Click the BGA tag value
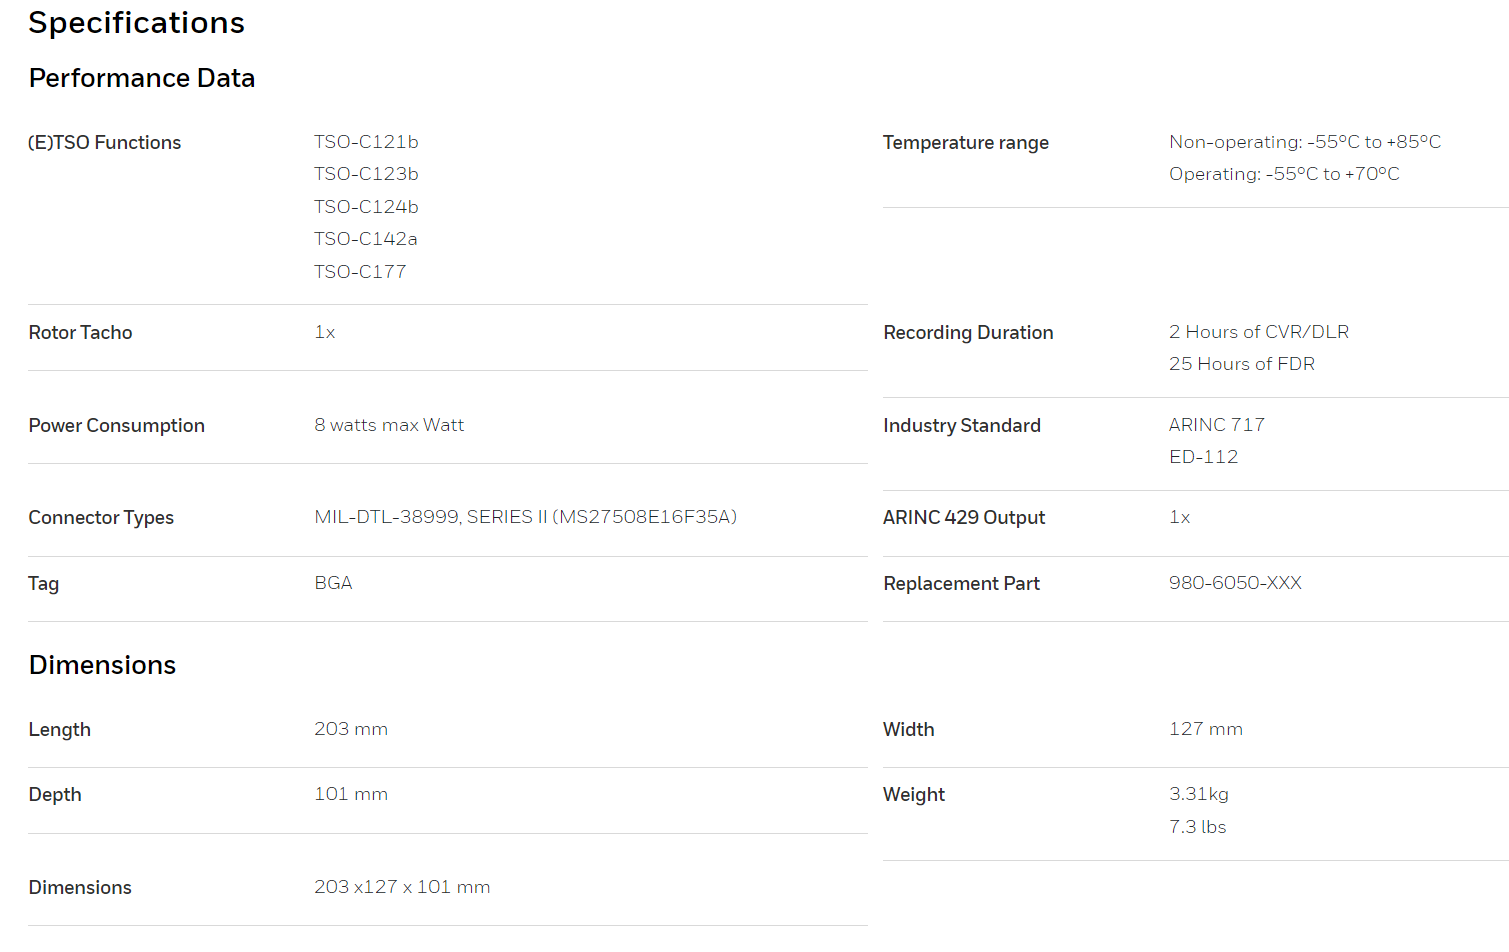1509x952 pixels. point(333,583)
